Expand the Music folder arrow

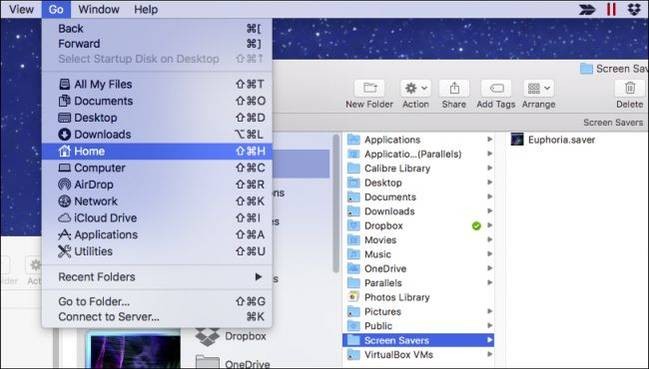point(490,254)
